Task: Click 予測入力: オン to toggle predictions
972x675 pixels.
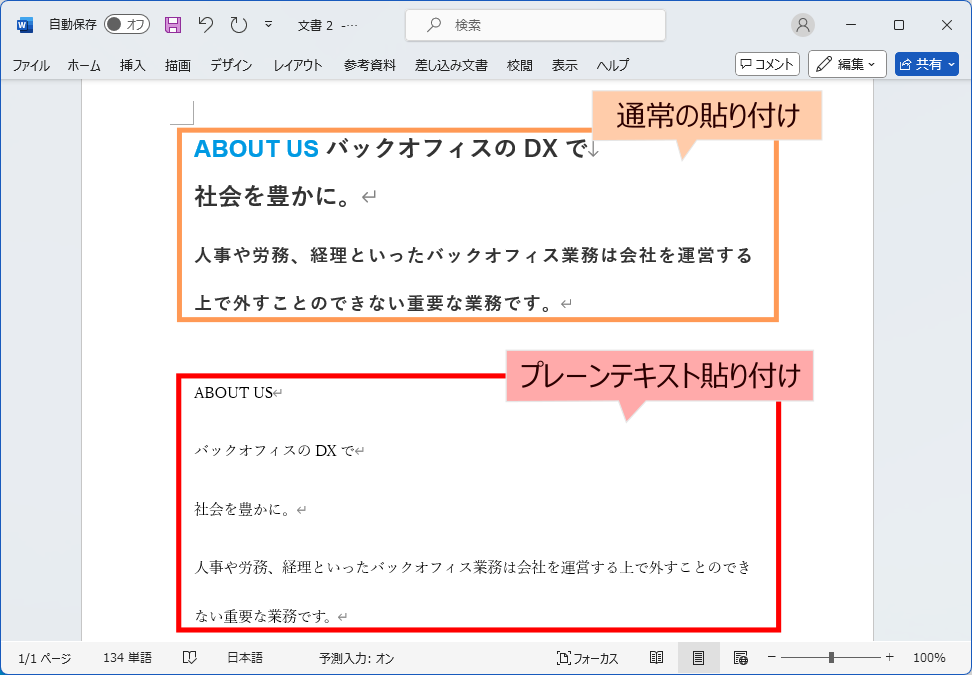Action: tap(357, 658)
